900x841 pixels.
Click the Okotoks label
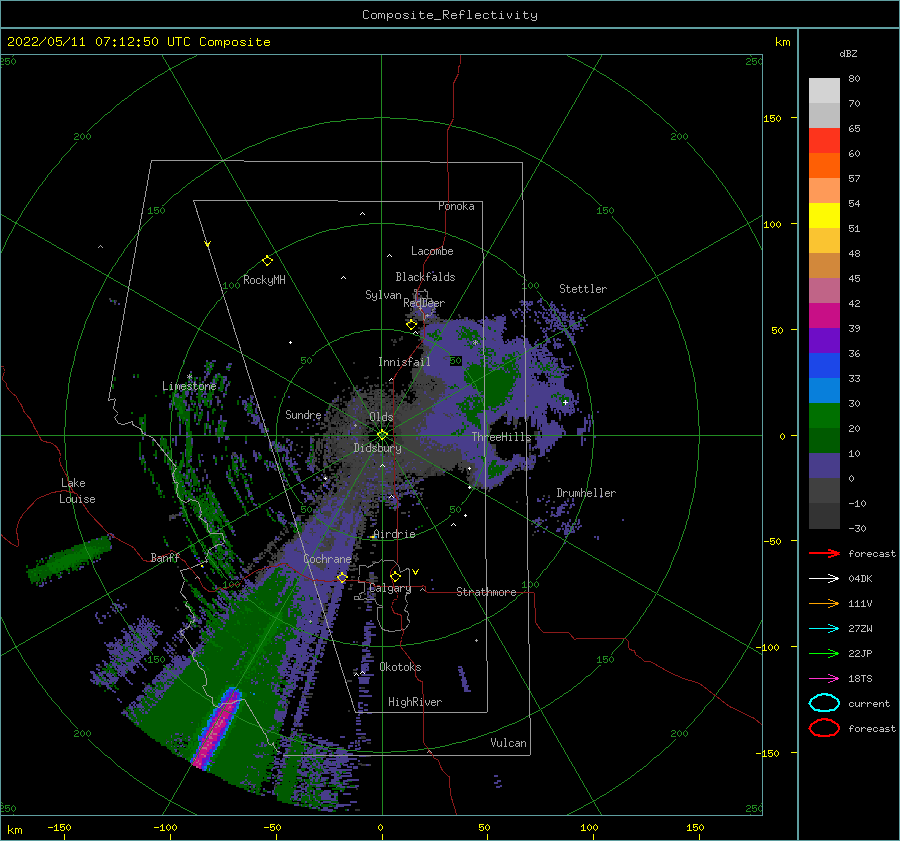pyautogui.click(x=400, y=667)
